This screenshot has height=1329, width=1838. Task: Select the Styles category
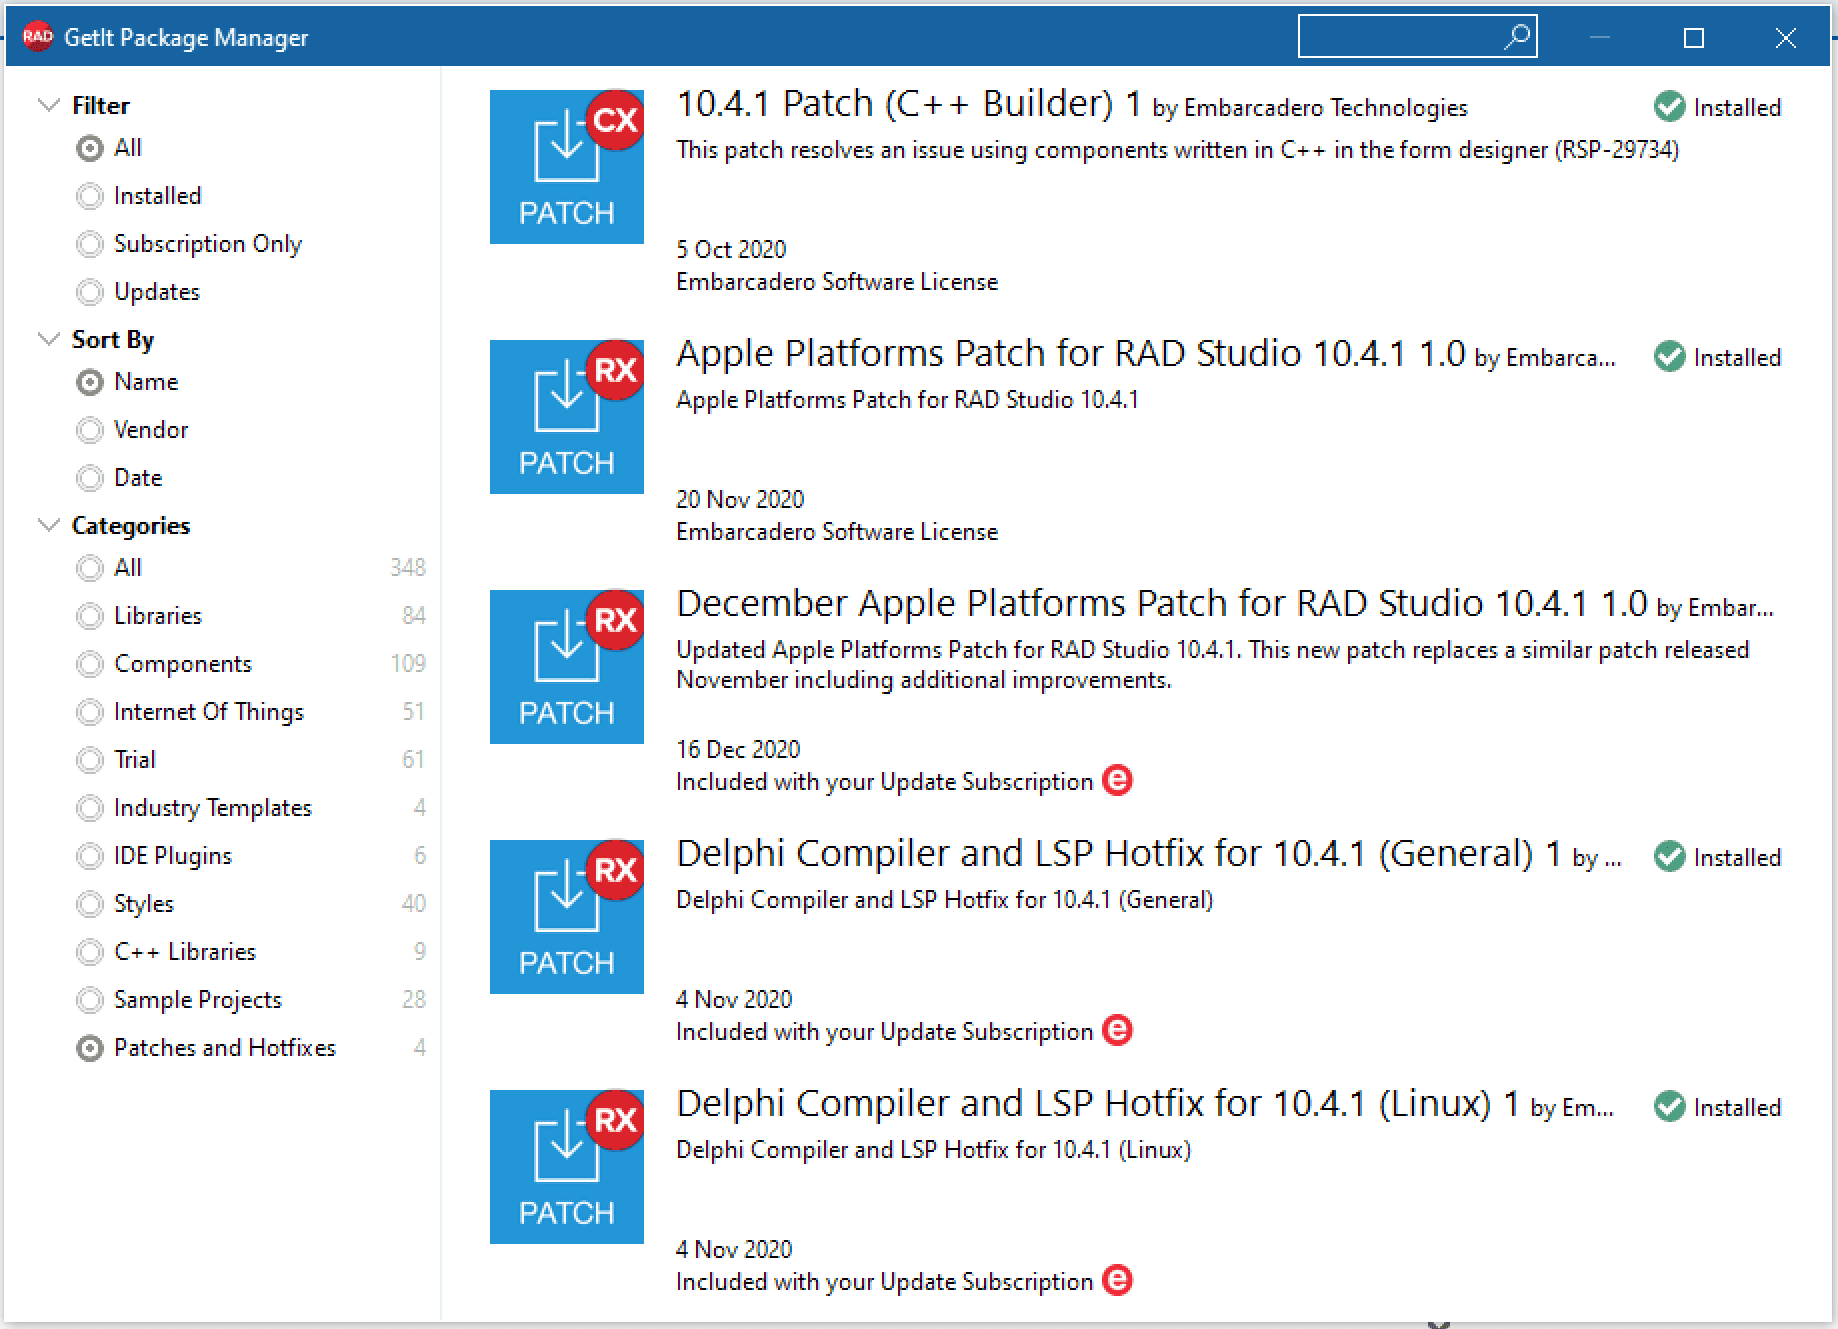point(90,904)
